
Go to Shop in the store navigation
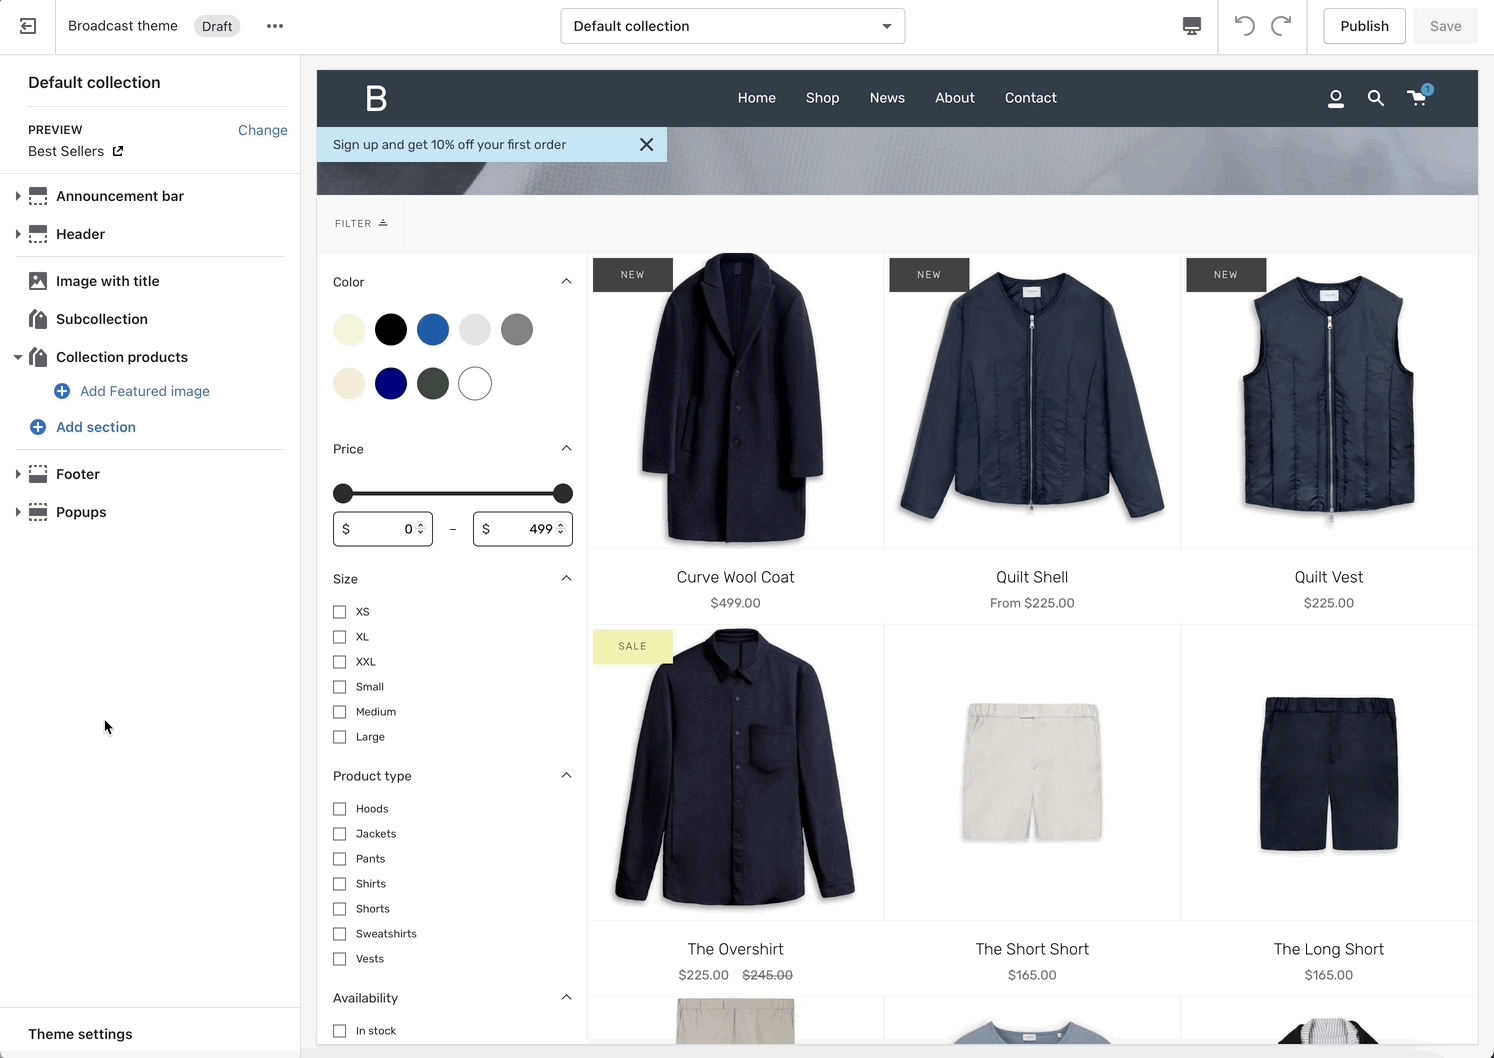coord(822,98)
